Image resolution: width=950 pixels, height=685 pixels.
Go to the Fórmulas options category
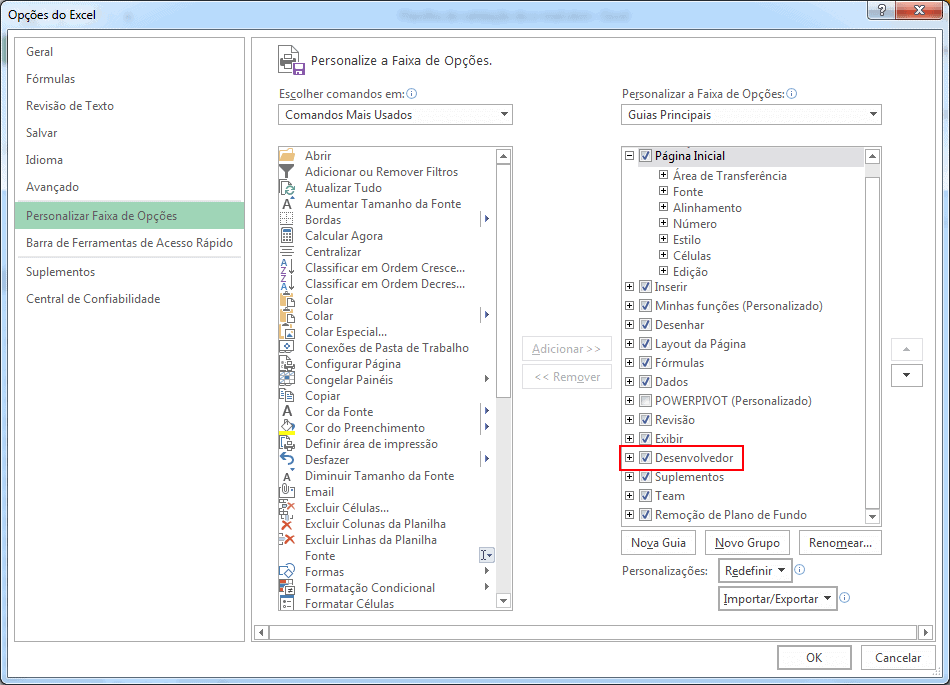pos(51,79)
